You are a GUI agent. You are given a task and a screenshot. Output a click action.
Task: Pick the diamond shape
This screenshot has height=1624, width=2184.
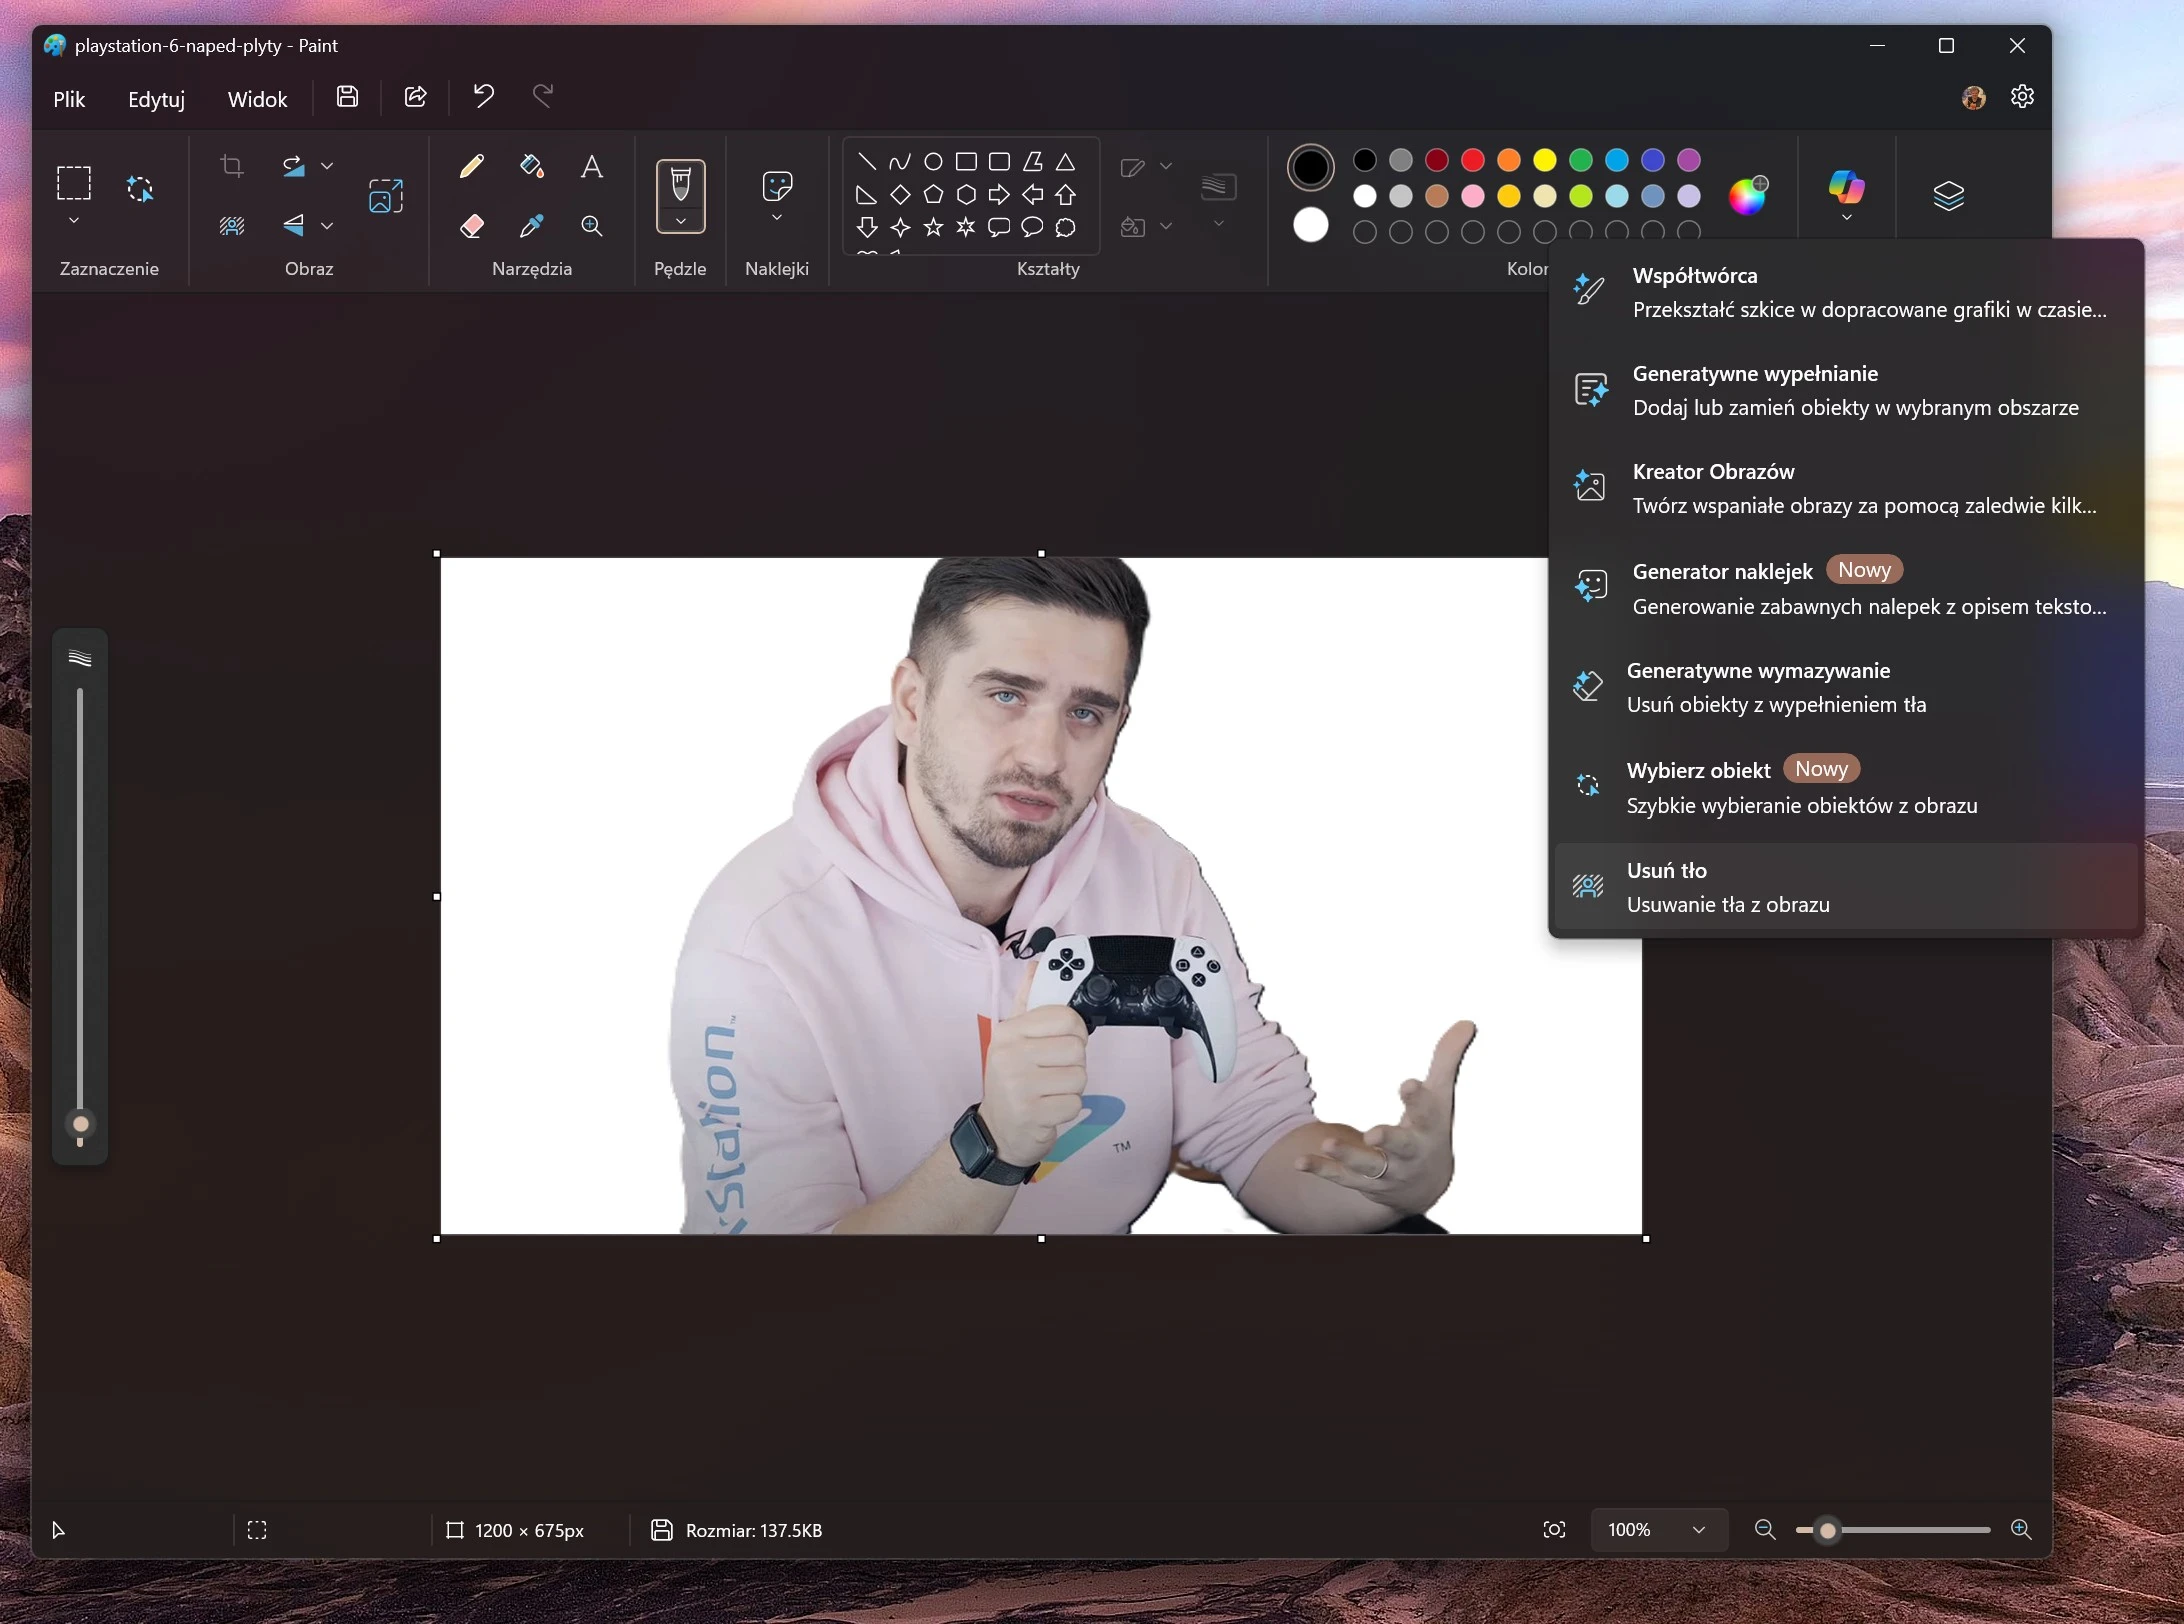(x=900, y=195)
